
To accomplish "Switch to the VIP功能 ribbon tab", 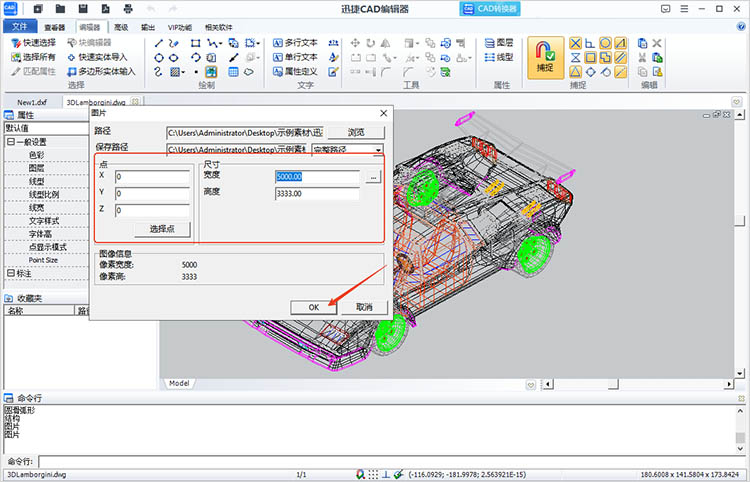I will point(180,27).
